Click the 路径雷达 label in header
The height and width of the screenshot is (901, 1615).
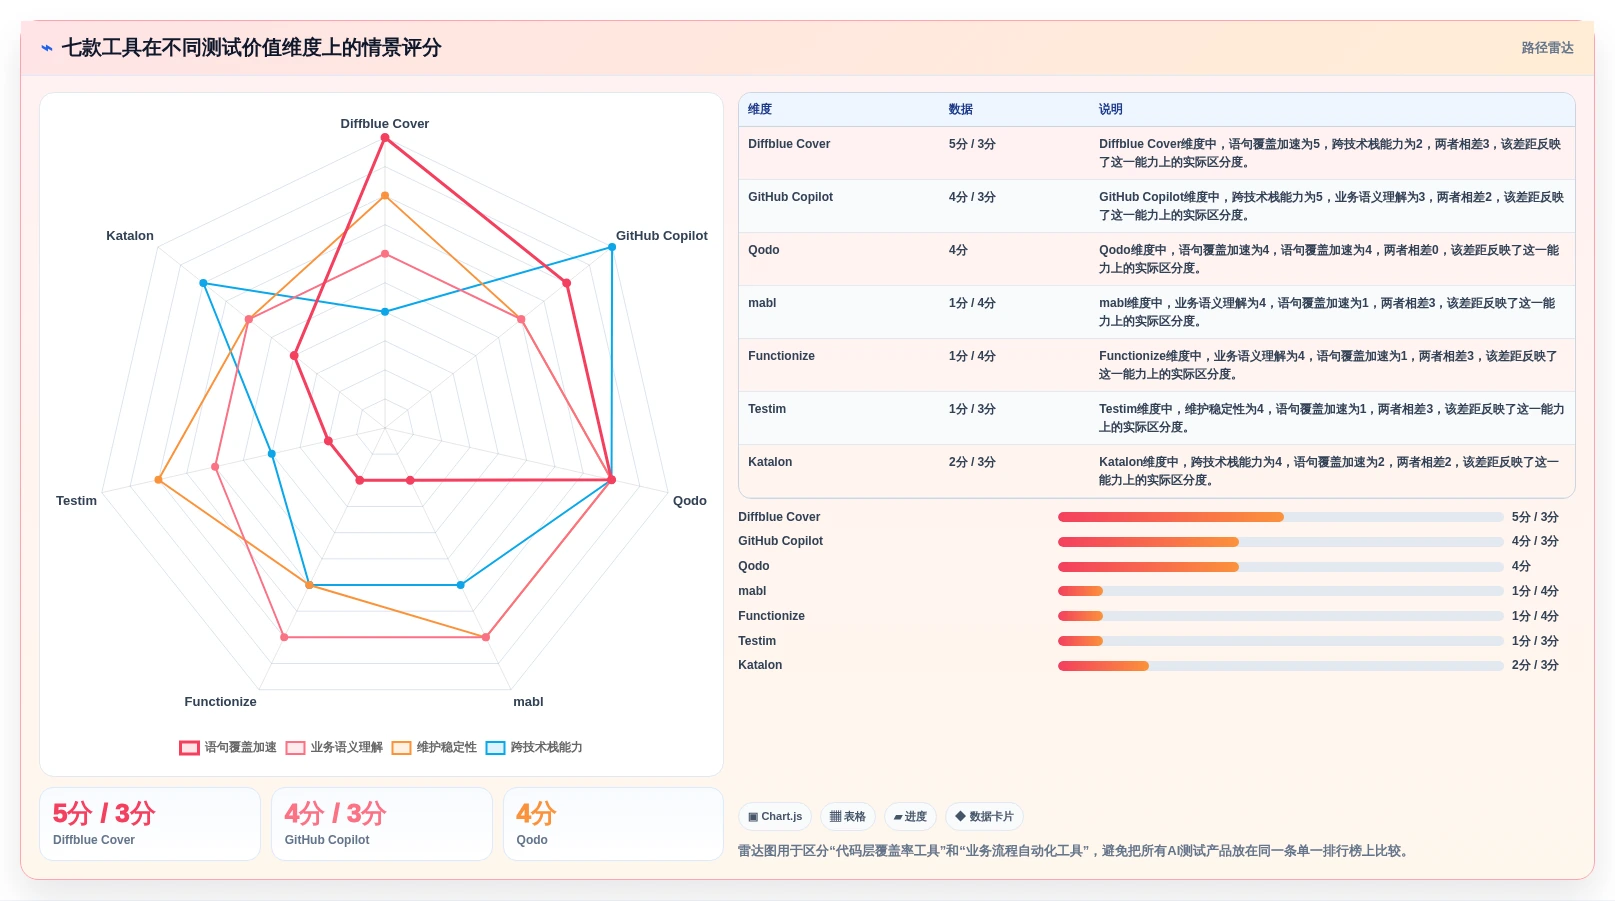click(x=1547, y=48)
